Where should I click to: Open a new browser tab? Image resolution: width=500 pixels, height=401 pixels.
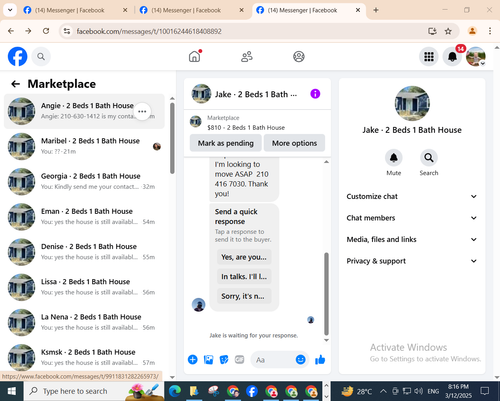376,10
